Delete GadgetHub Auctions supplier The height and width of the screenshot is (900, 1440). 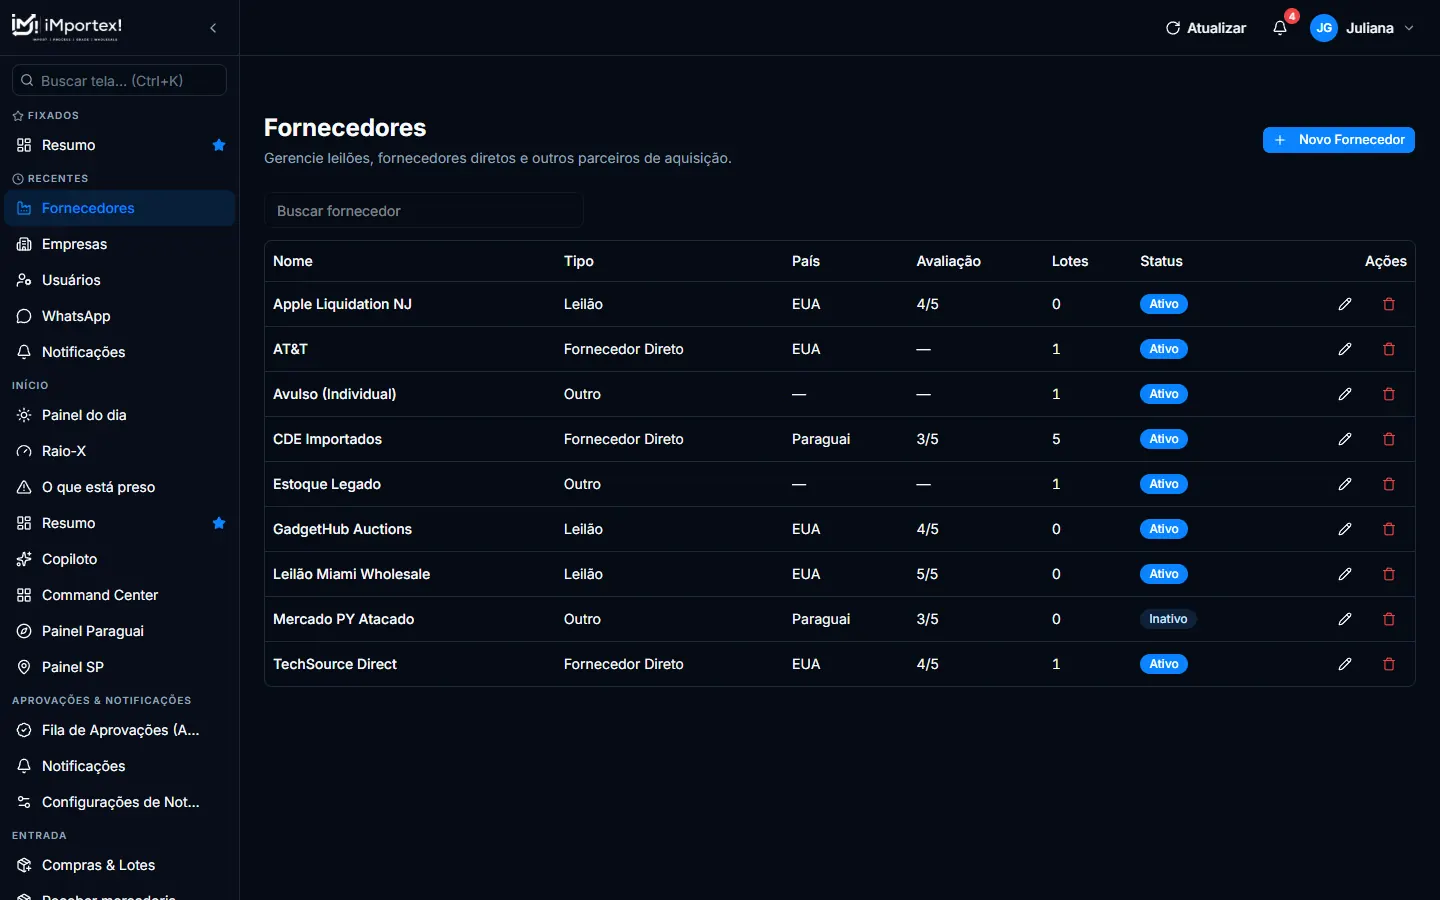(1389, 529)
